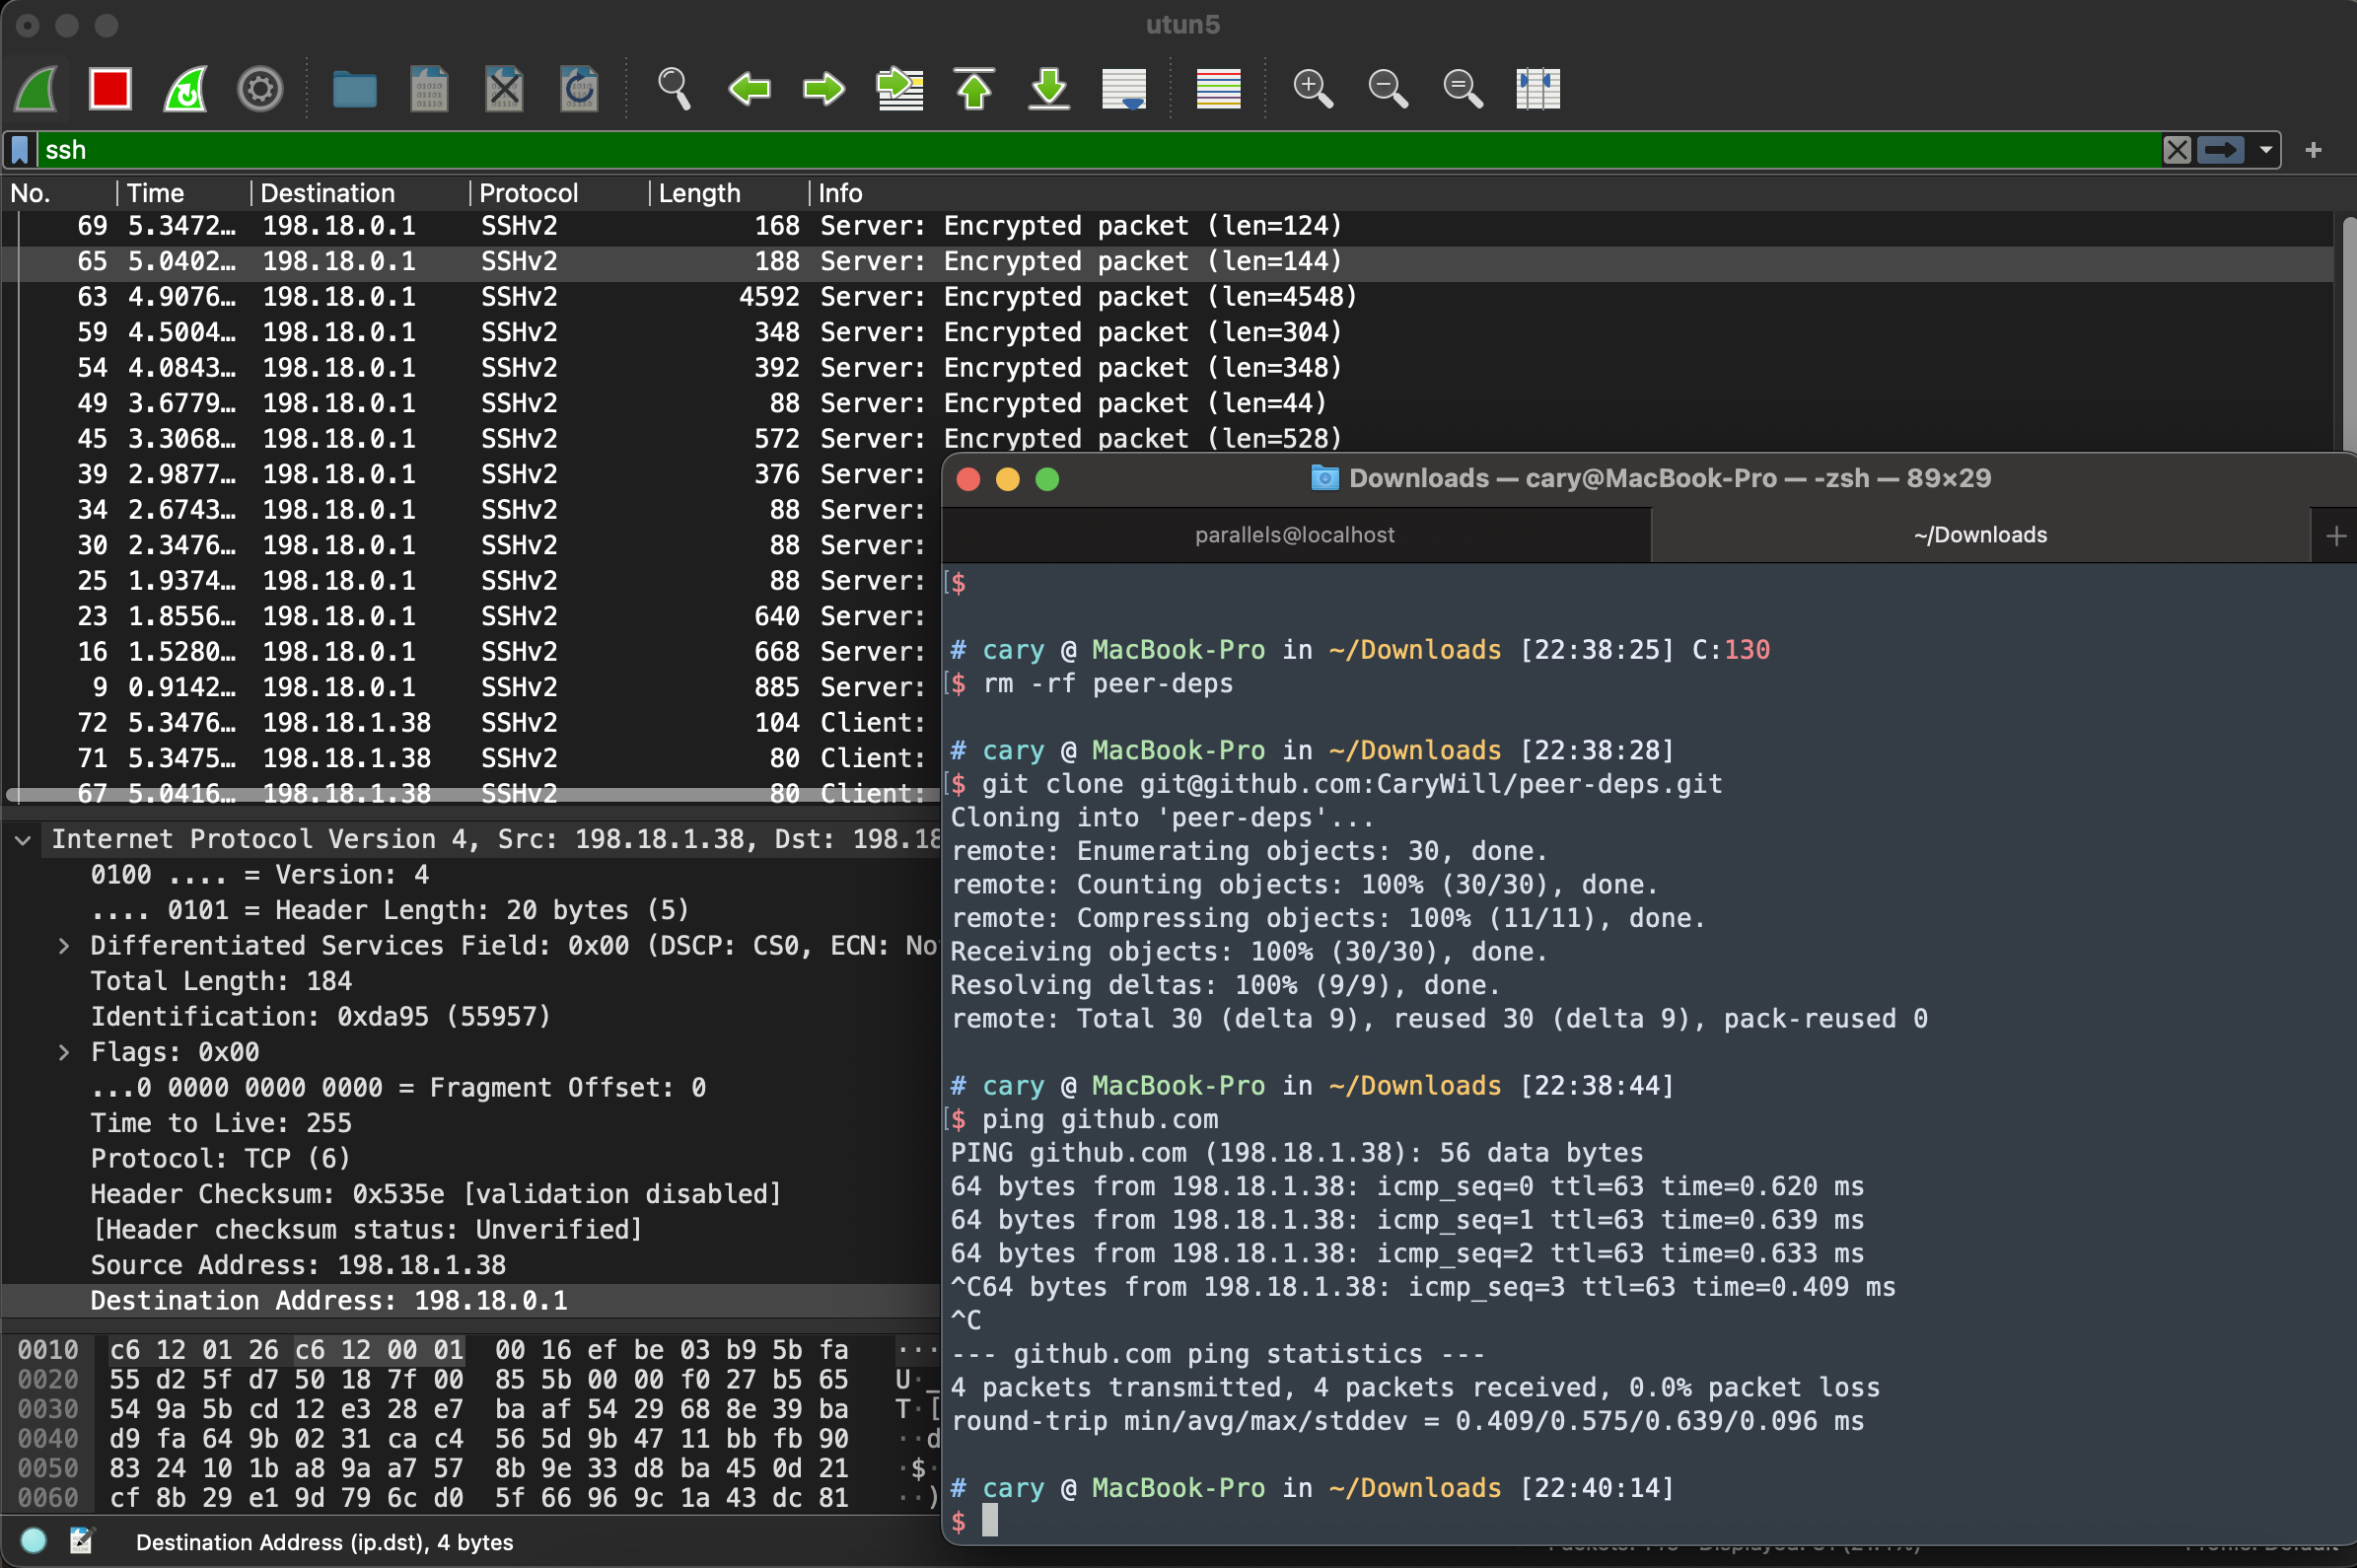
Task: Select packet 72 destined to 198.18.1.38
Action: click(x=472, y=723)
